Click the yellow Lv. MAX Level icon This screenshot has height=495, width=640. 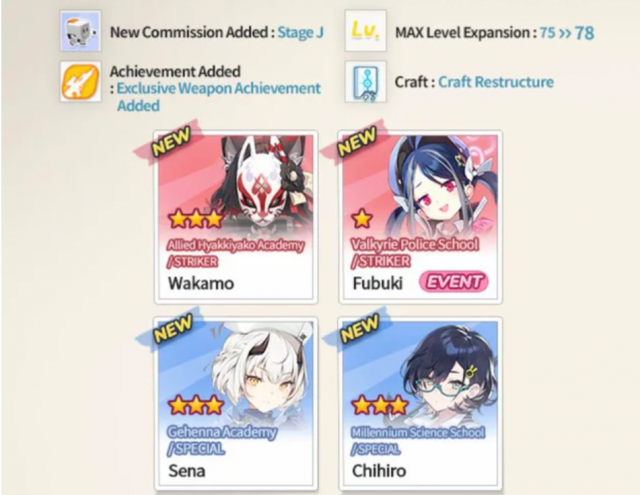point(365,31)
